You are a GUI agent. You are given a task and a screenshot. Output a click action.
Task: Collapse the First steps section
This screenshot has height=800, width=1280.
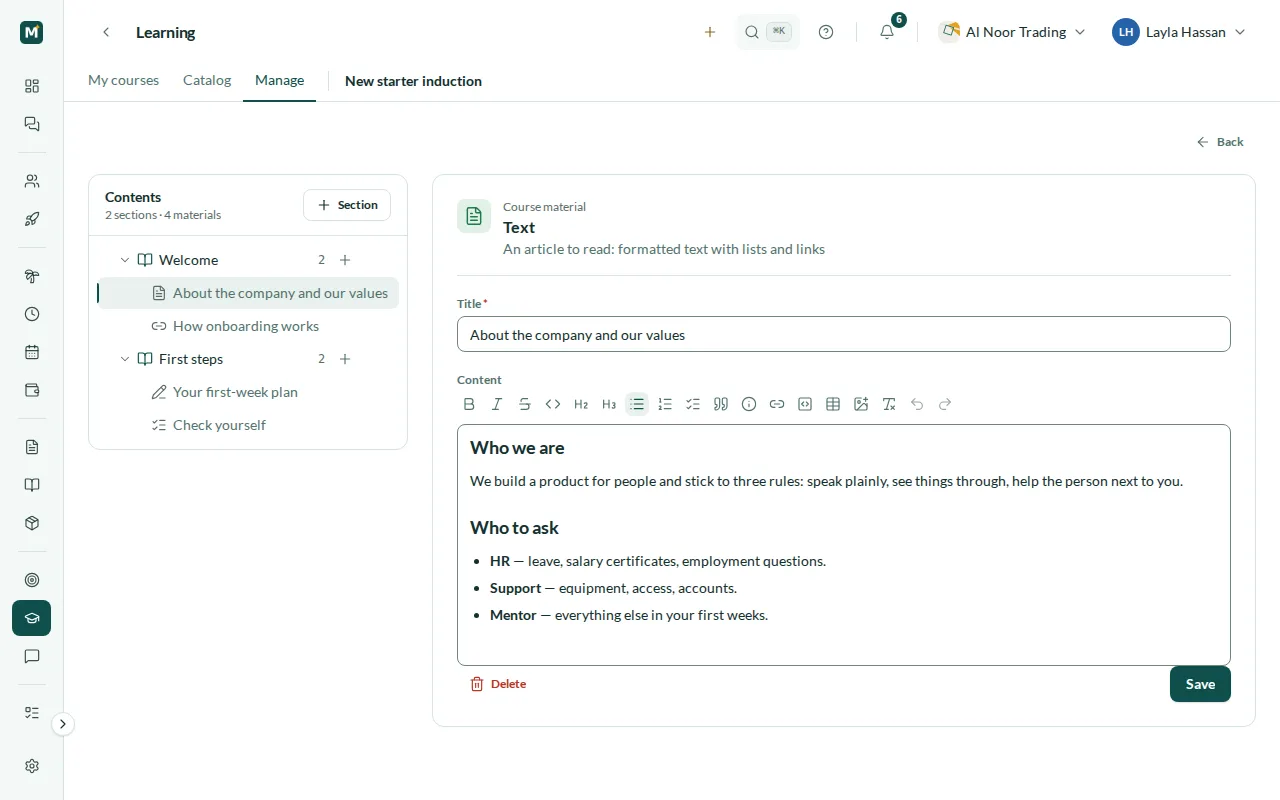[125, 359]
